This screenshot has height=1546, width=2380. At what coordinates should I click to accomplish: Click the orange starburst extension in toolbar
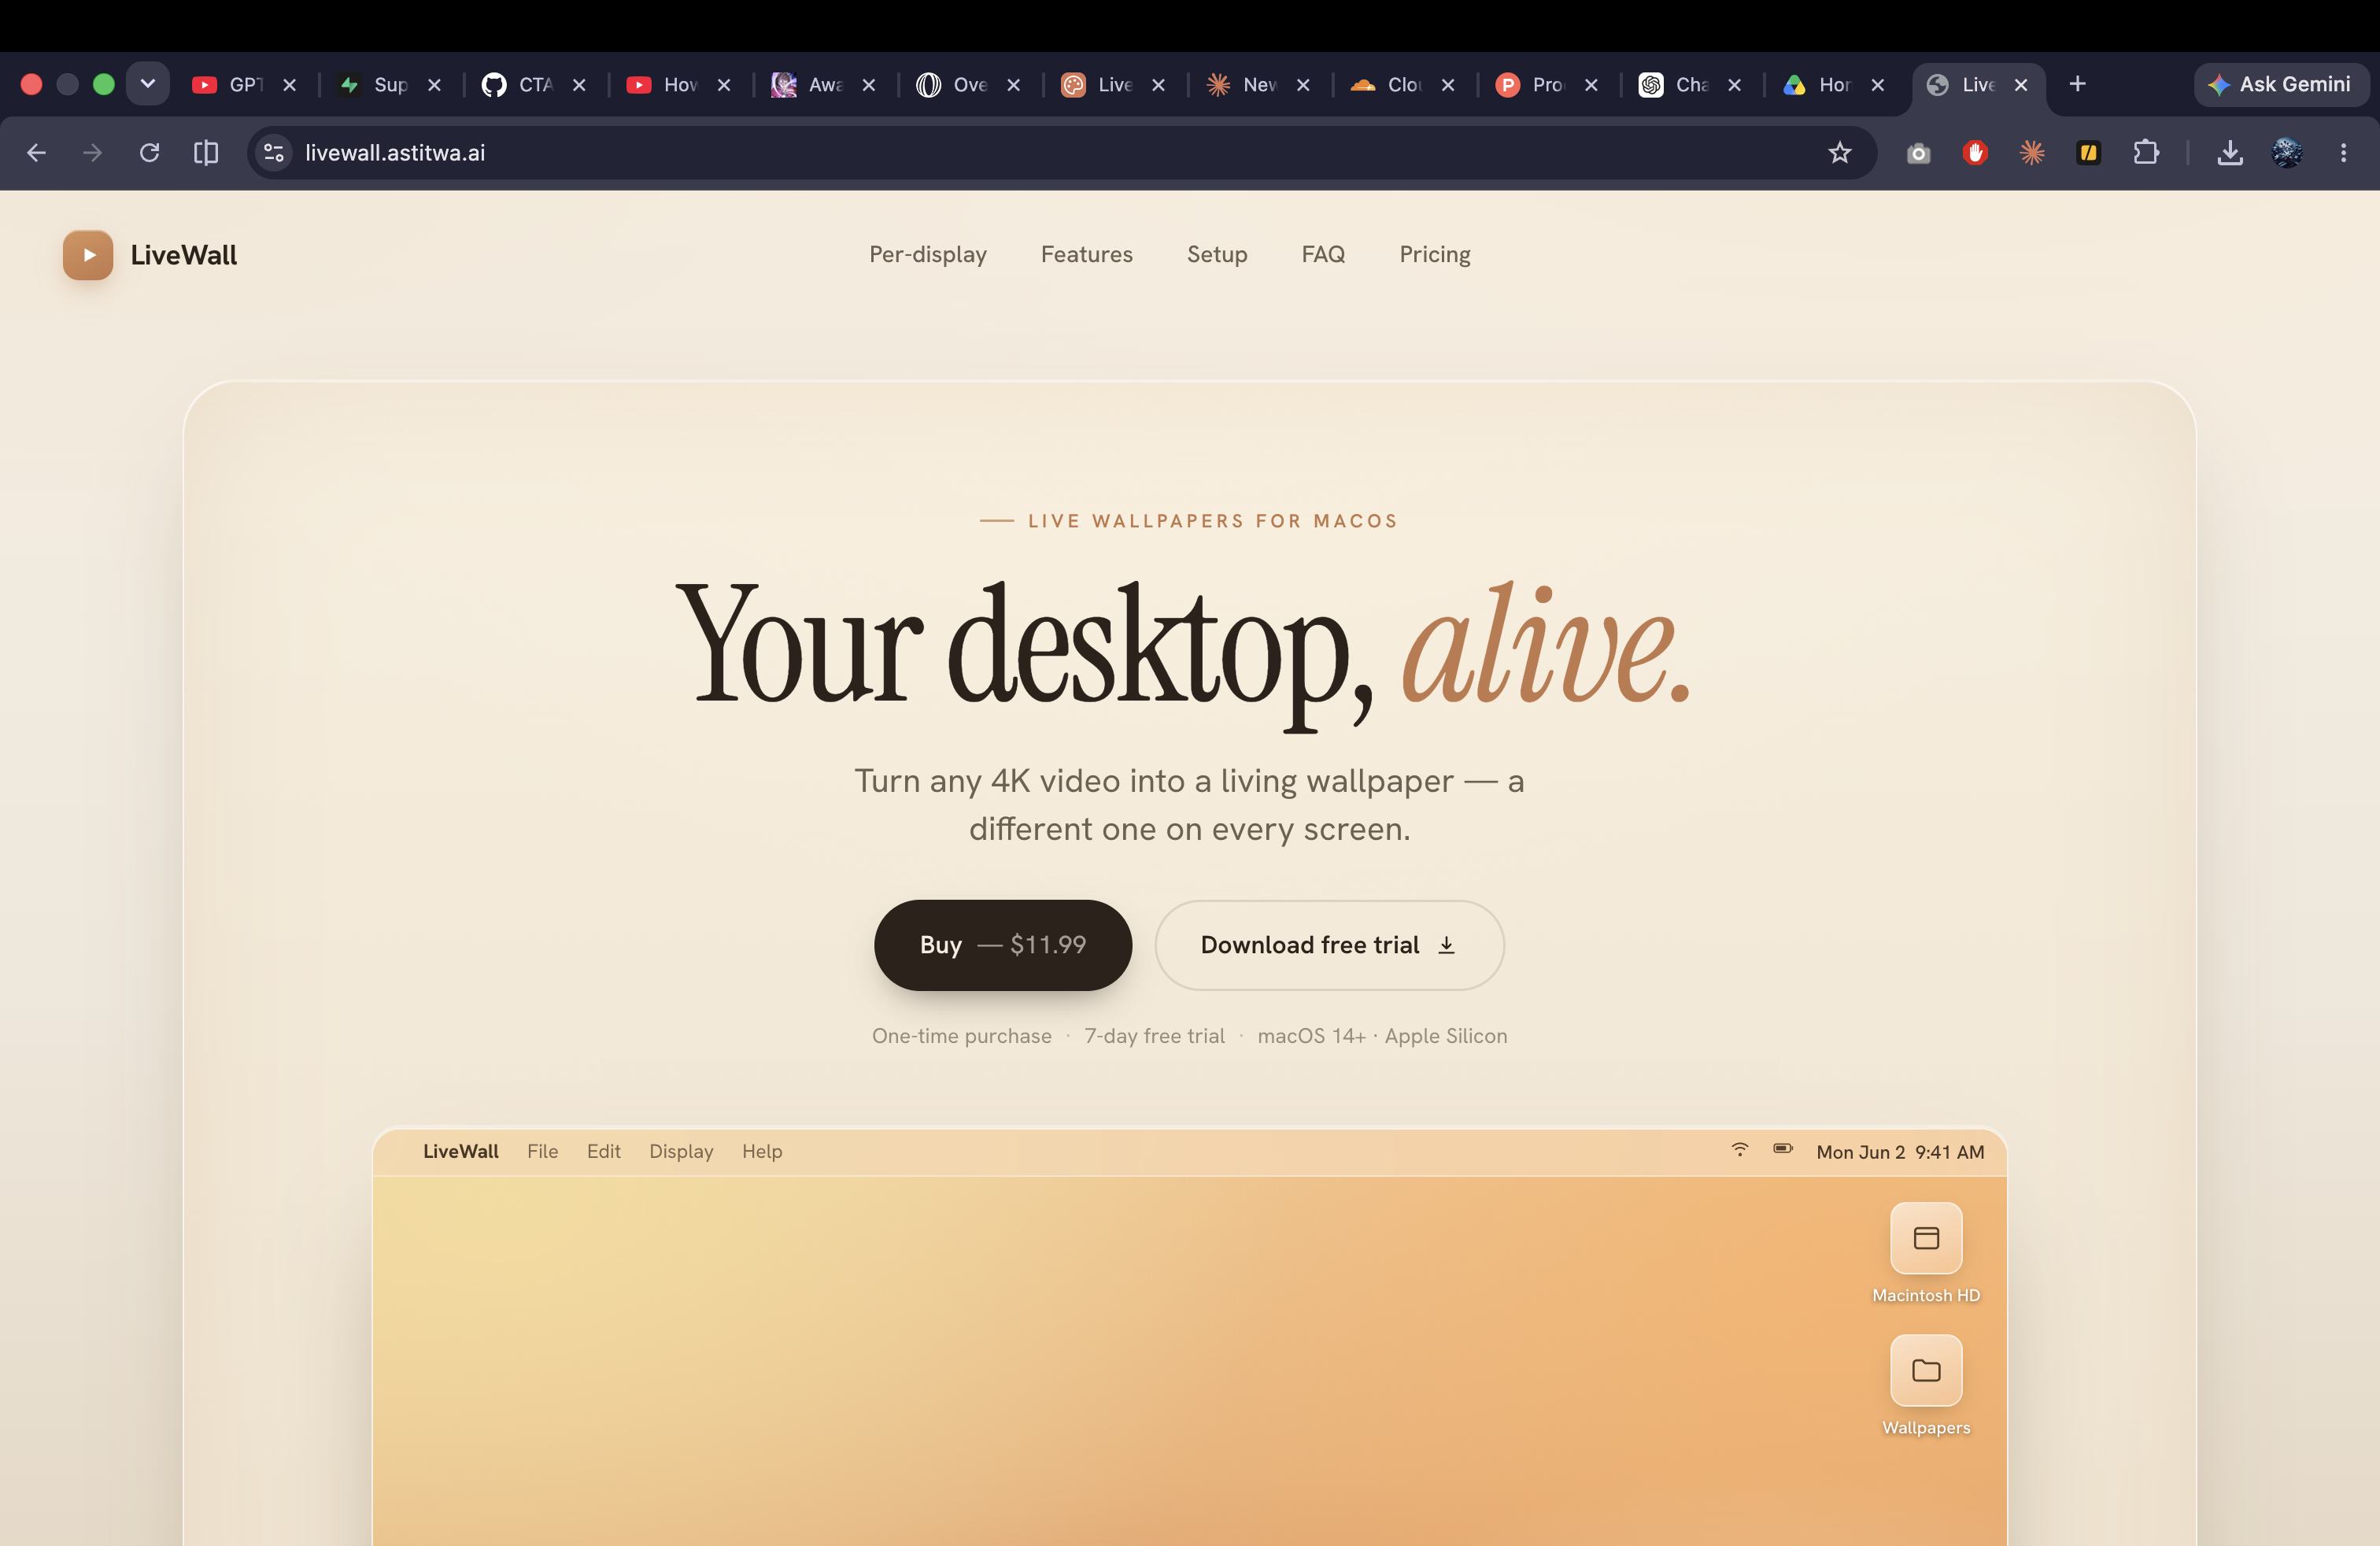[x=2032, y=153]
